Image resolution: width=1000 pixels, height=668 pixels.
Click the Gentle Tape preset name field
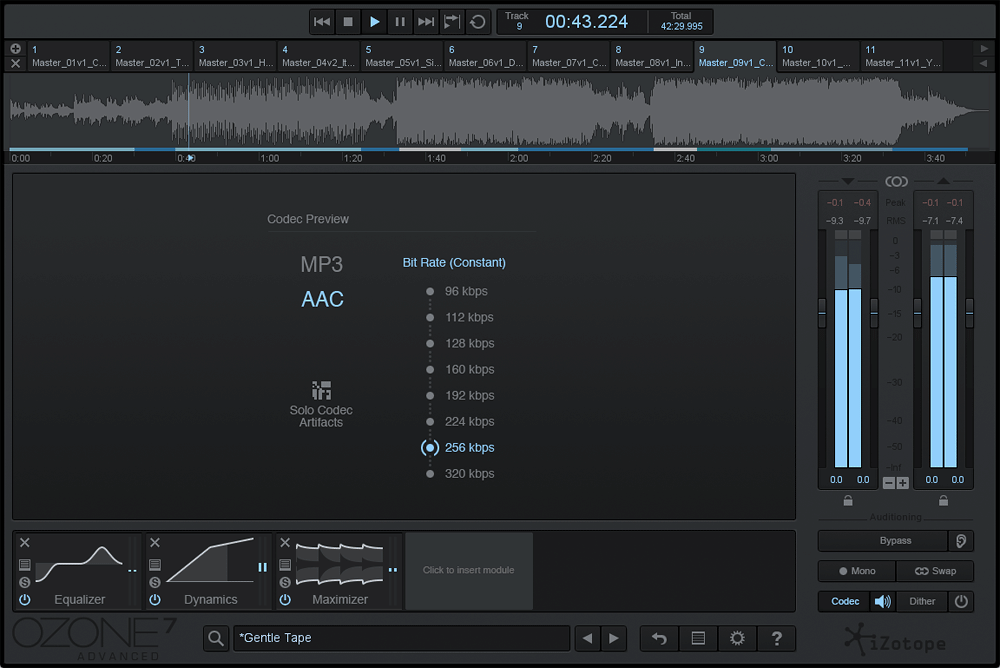pyautogui.click(x=401, y=638)
